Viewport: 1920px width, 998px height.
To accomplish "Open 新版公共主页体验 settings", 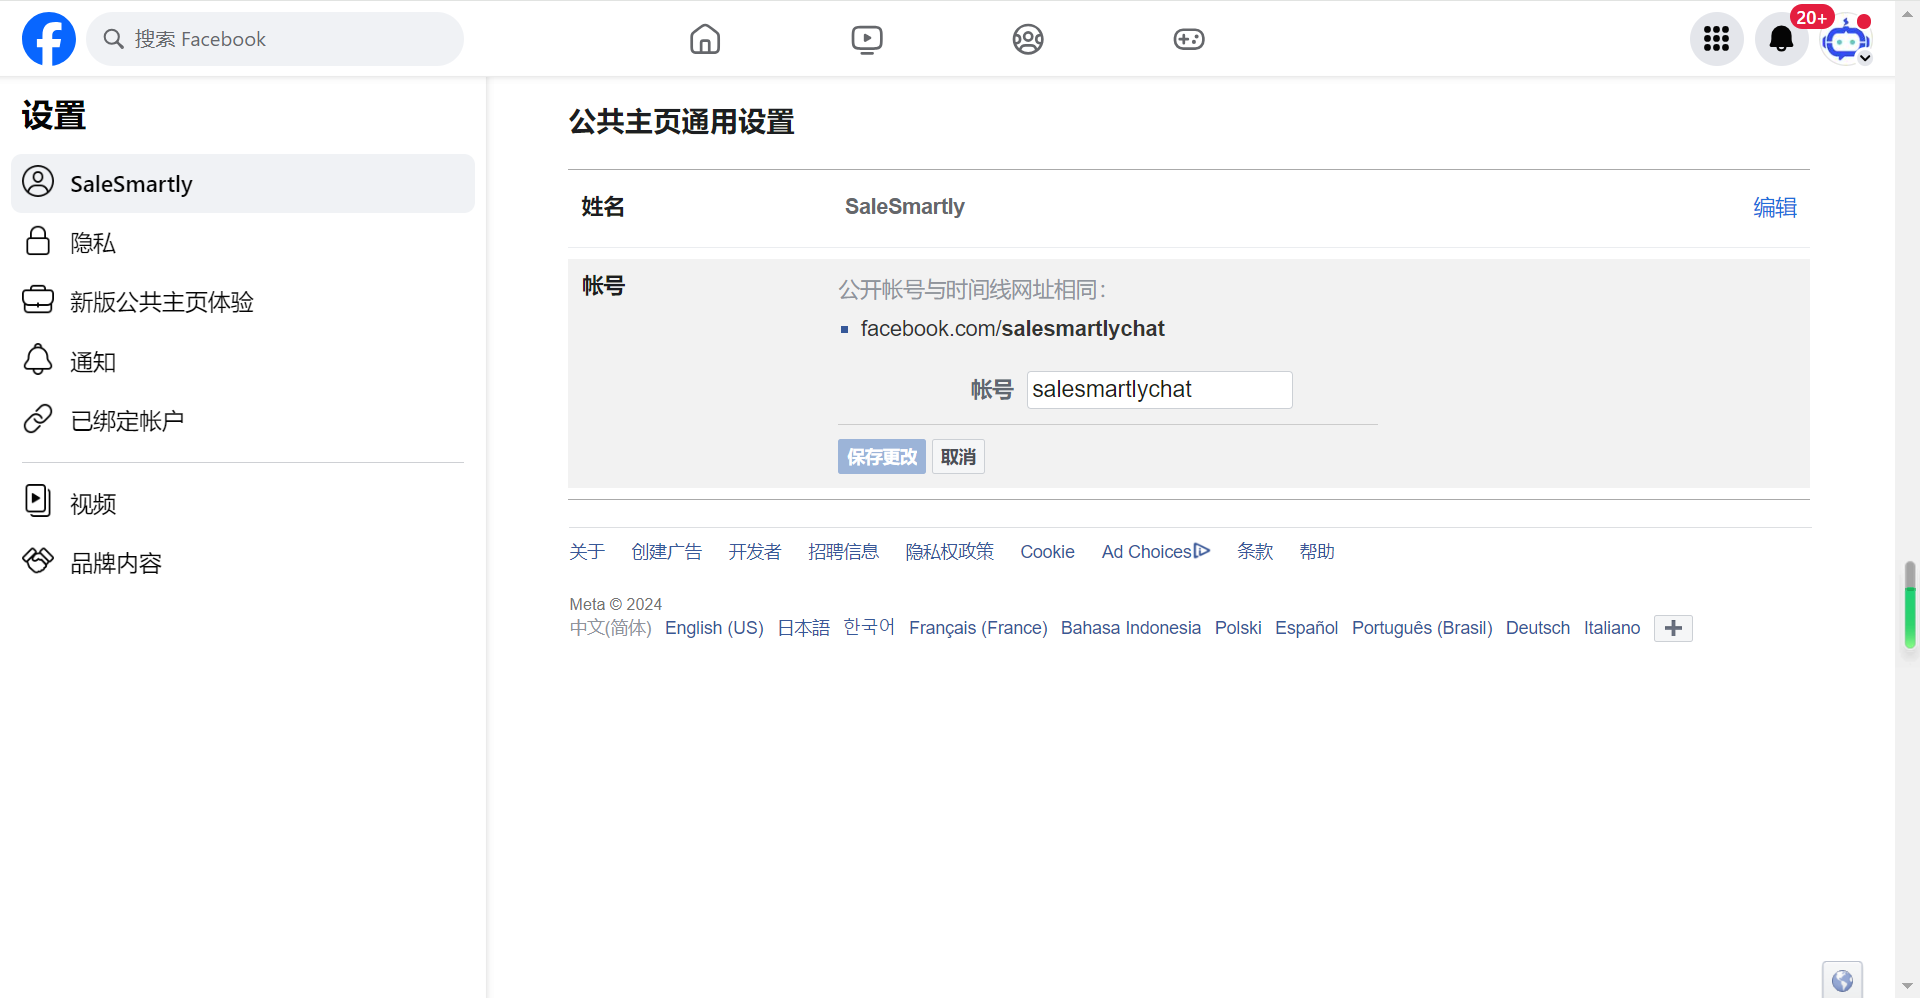I will click(162, 301).
